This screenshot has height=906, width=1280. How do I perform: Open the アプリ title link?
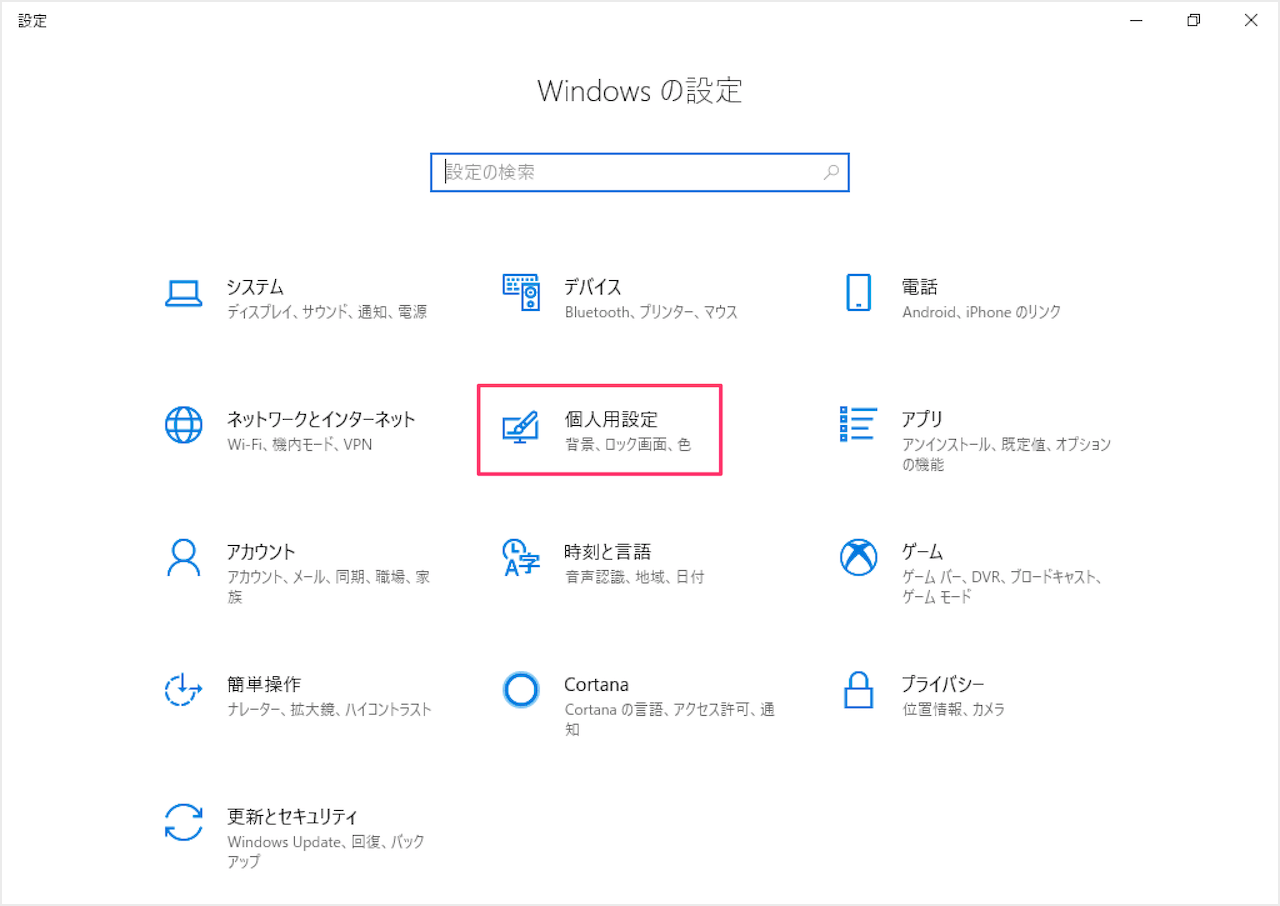tap(922, 419)
